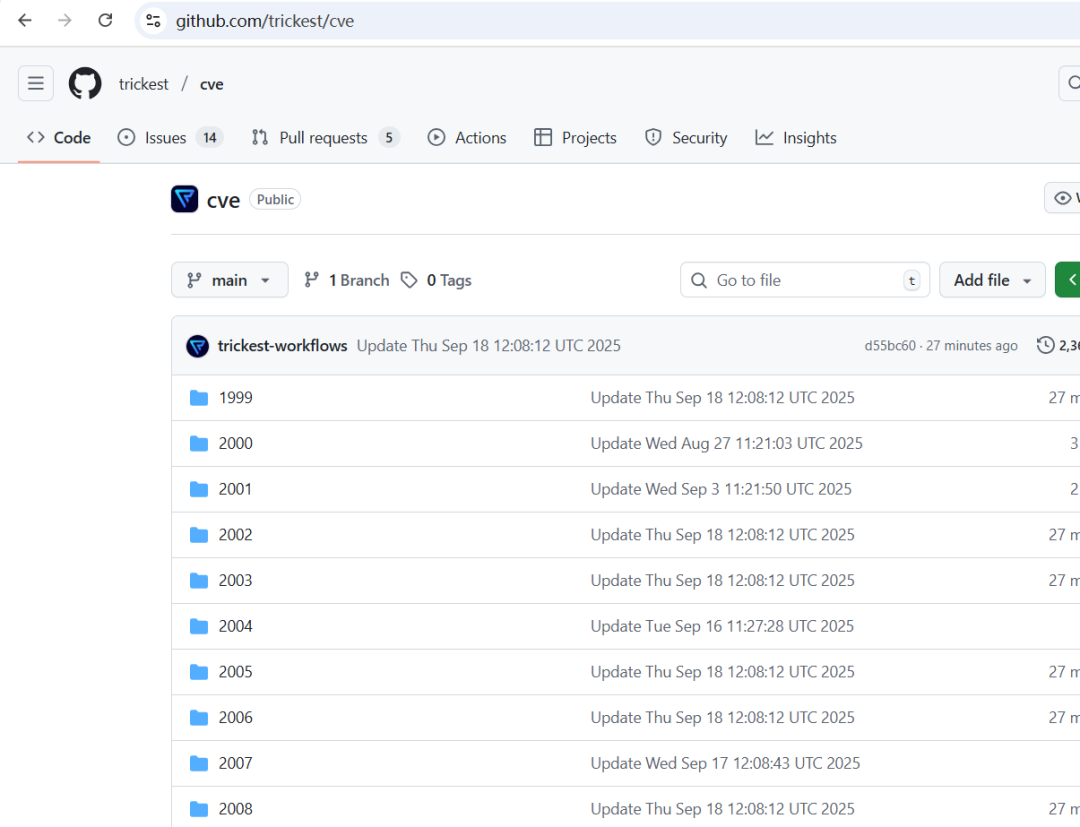This screenshot has width=1080, height=827.
Task: Click the browser forward arrow
Action: point(65,21)
